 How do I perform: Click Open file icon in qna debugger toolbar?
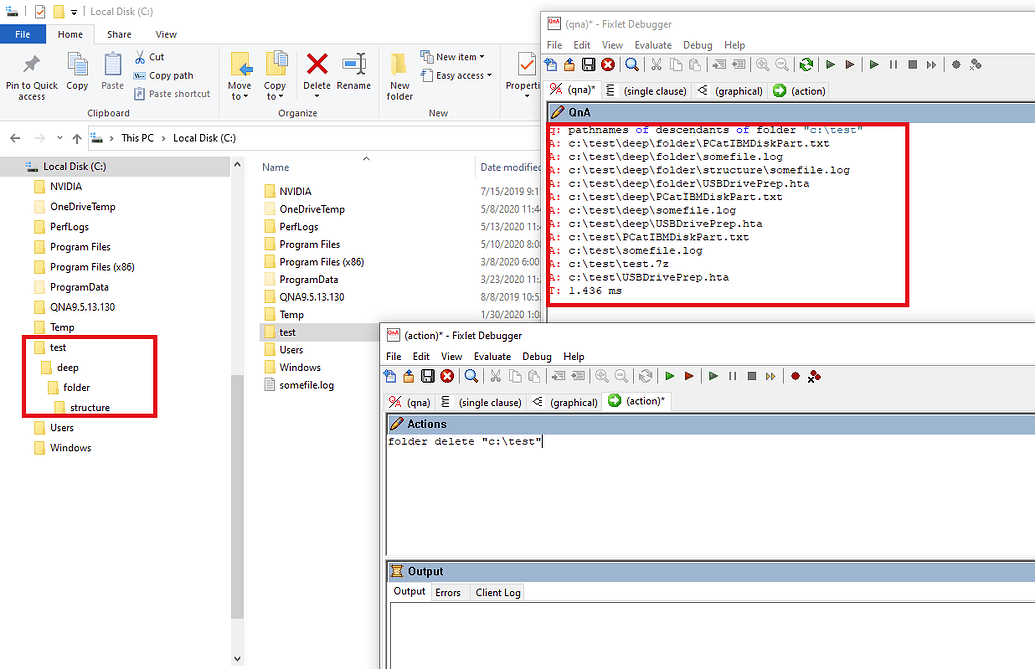click(x=569, y=65)
